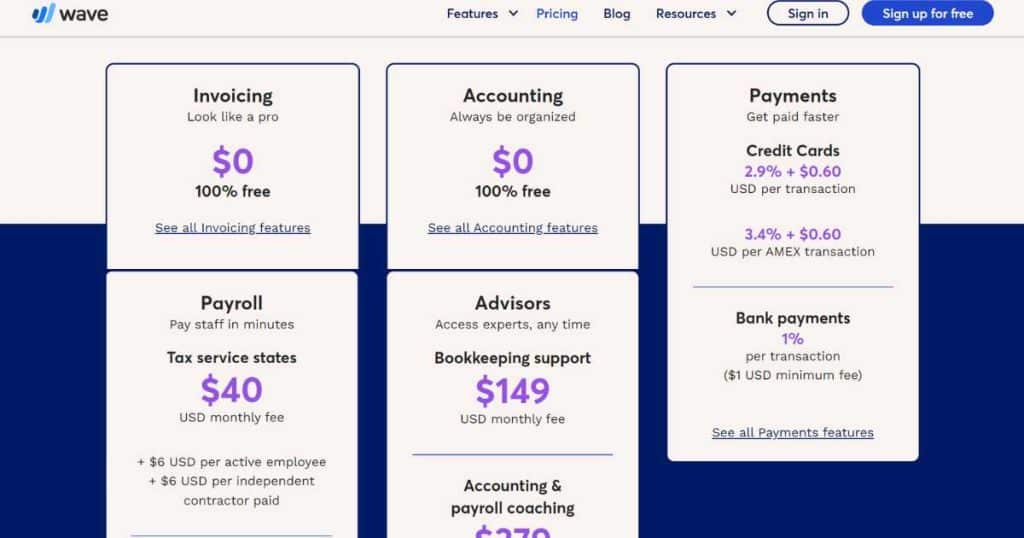Open the Features menu item
This screenshot has height=538, width=1024.
pos(472,14)
